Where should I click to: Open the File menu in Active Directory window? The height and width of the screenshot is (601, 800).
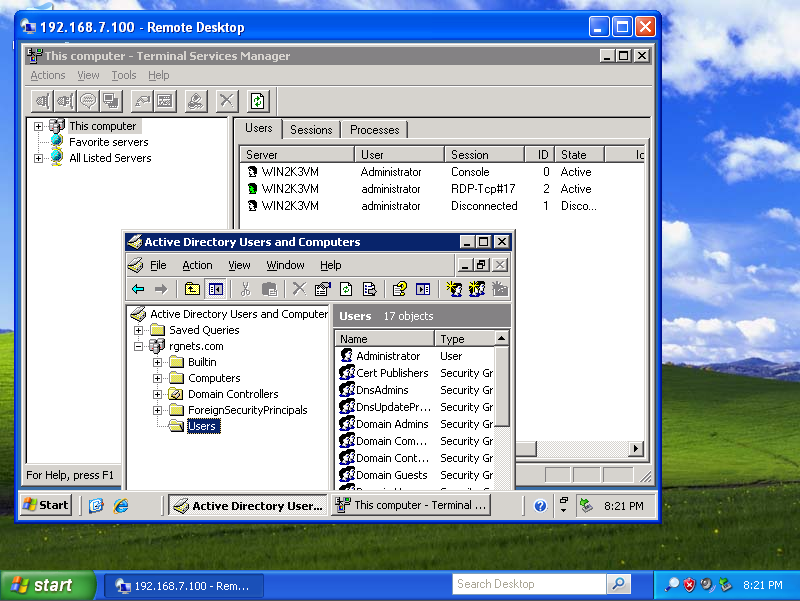point(158,265)
